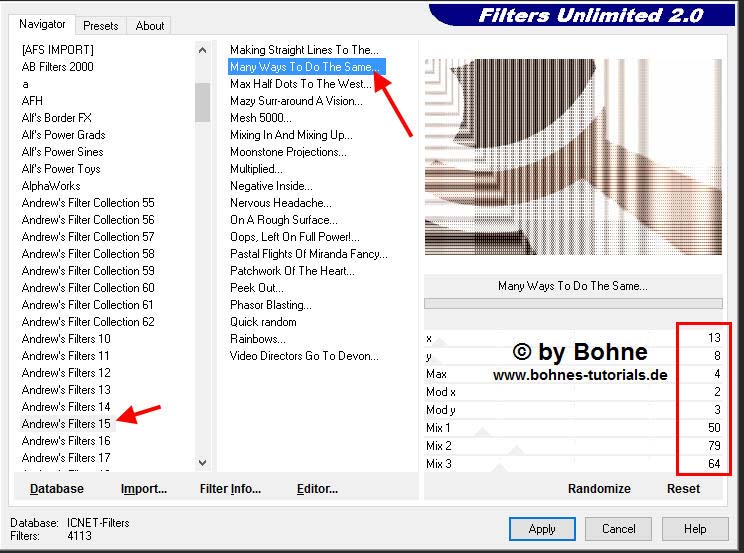This screenshot has height=553, width=744.
Task: Open the About tab
Action: 150,26
